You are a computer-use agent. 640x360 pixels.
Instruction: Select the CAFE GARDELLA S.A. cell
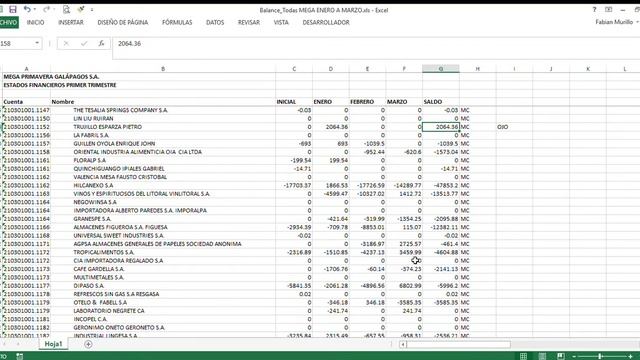click(163, 269)
